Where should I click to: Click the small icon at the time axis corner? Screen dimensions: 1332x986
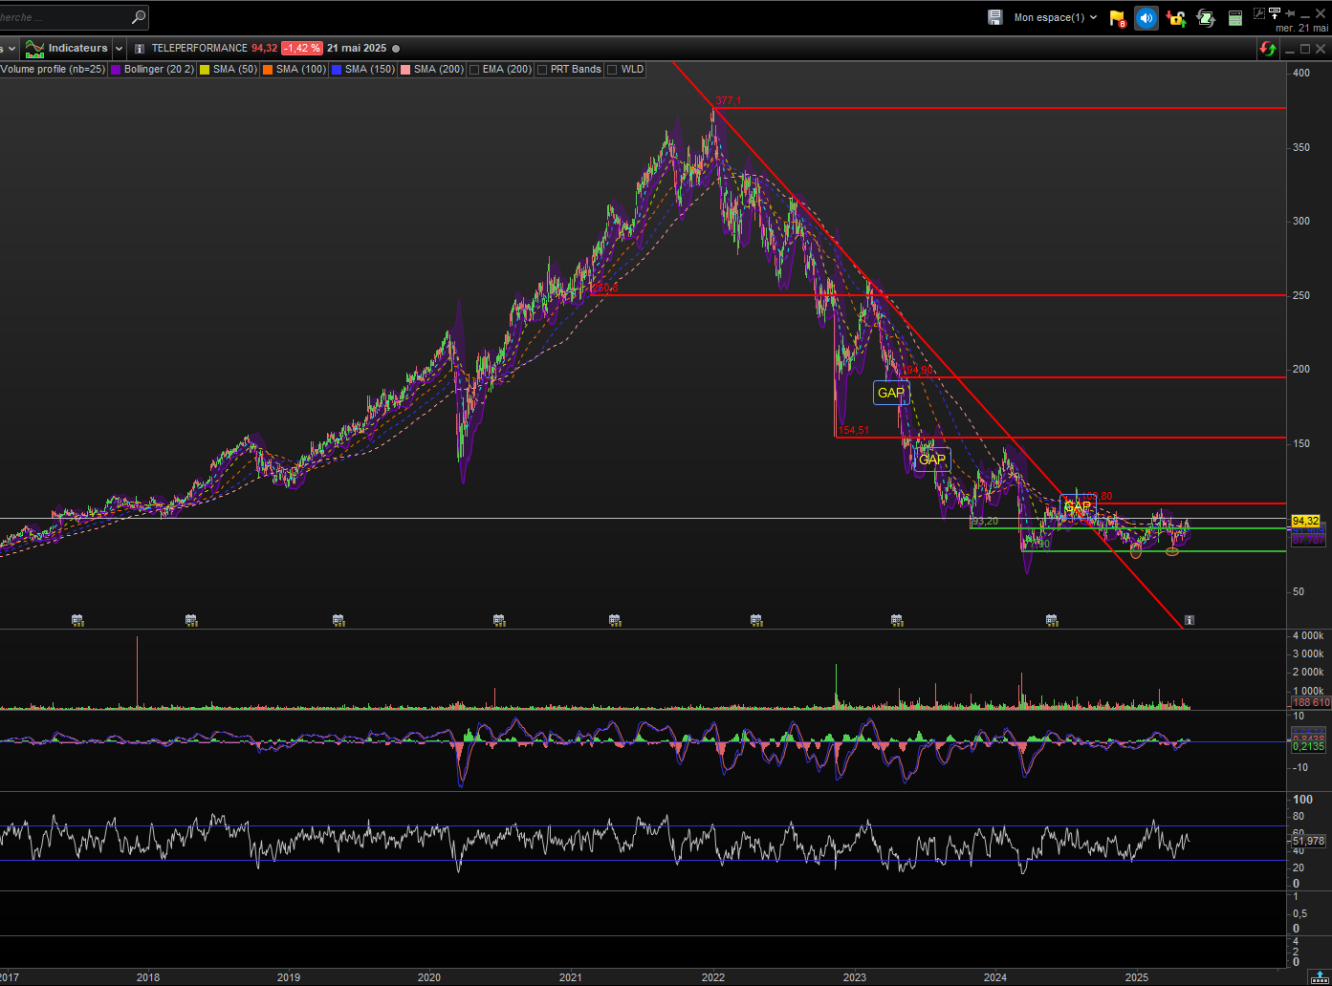(x=1320, y=977)
